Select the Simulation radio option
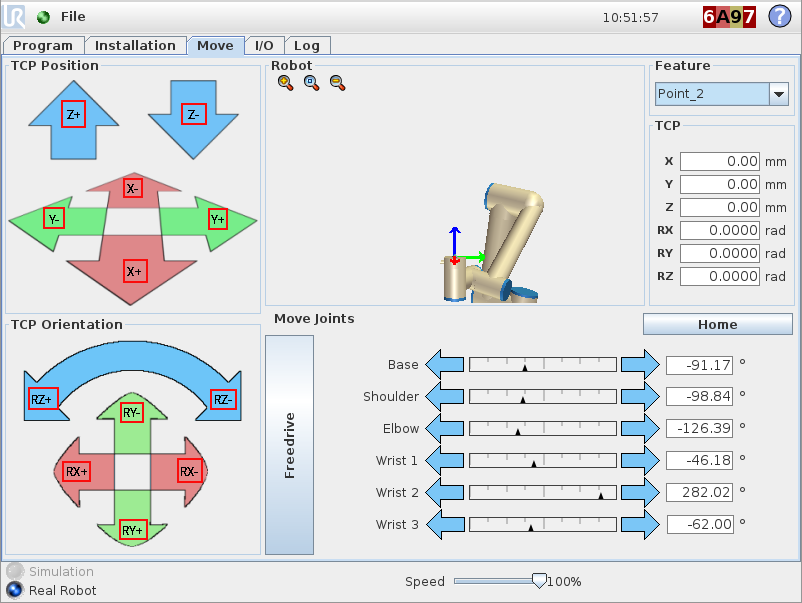The image size is (802, 603). click(x=15, y=572)
